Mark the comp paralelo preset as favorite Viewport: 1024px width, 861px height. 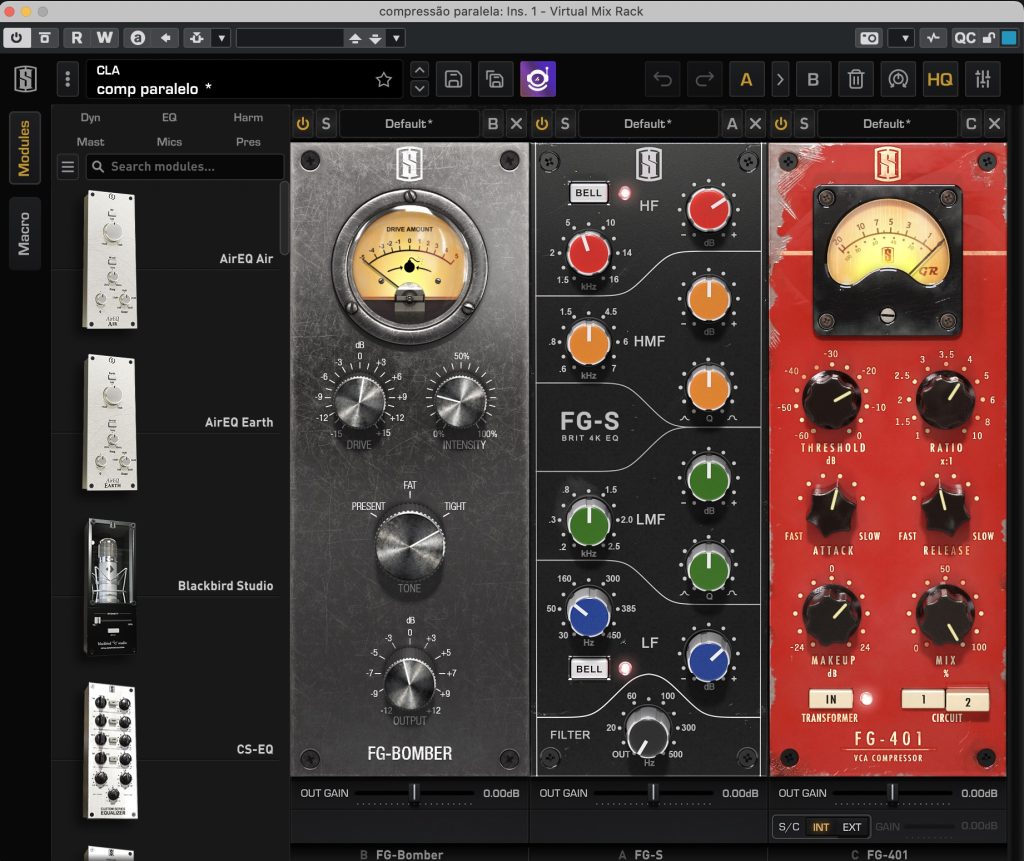pos(383,80)
